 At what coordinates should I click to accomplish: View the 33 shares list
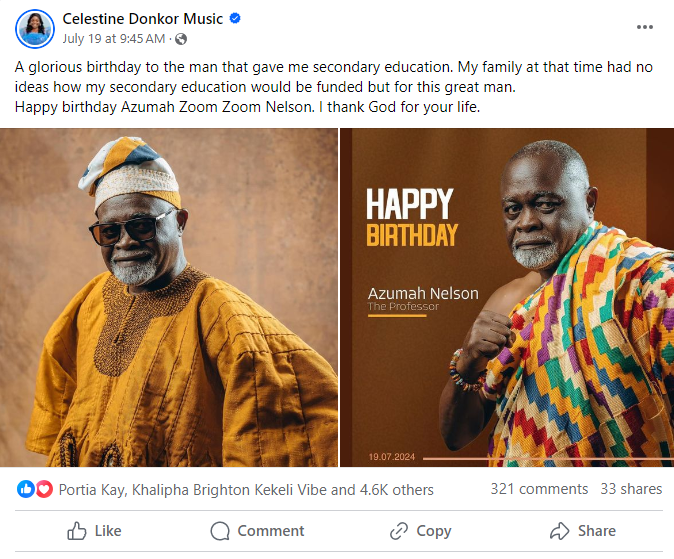[631, 489]
